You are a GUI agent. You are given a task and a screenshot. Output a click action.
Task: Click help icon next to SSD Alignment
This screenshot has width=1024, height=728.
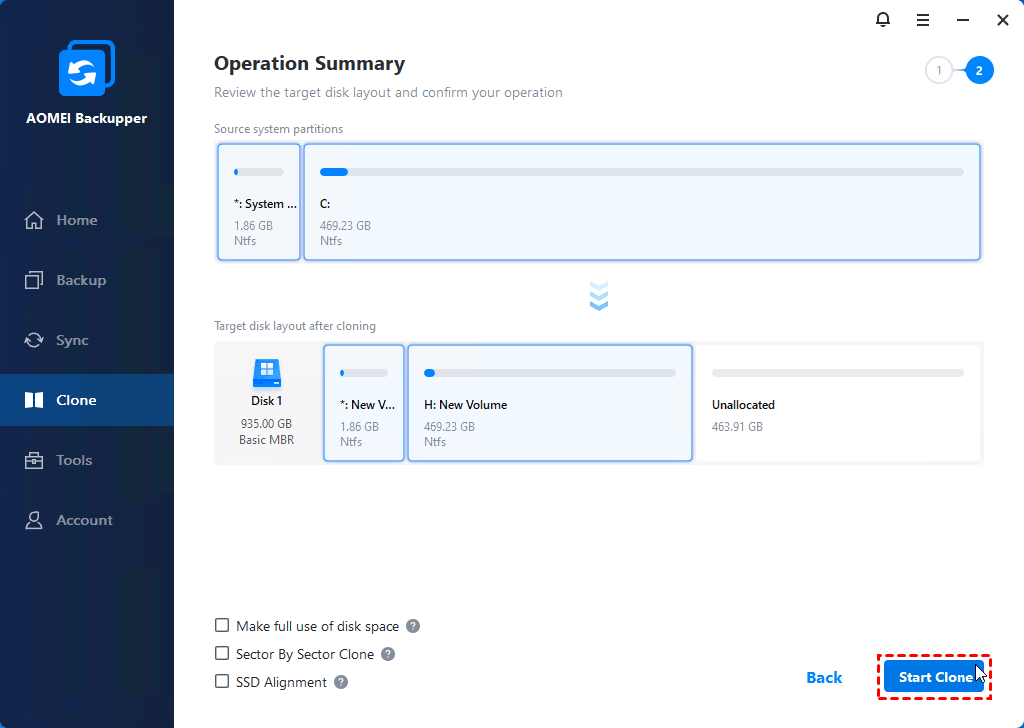click(x=341, y=682)
